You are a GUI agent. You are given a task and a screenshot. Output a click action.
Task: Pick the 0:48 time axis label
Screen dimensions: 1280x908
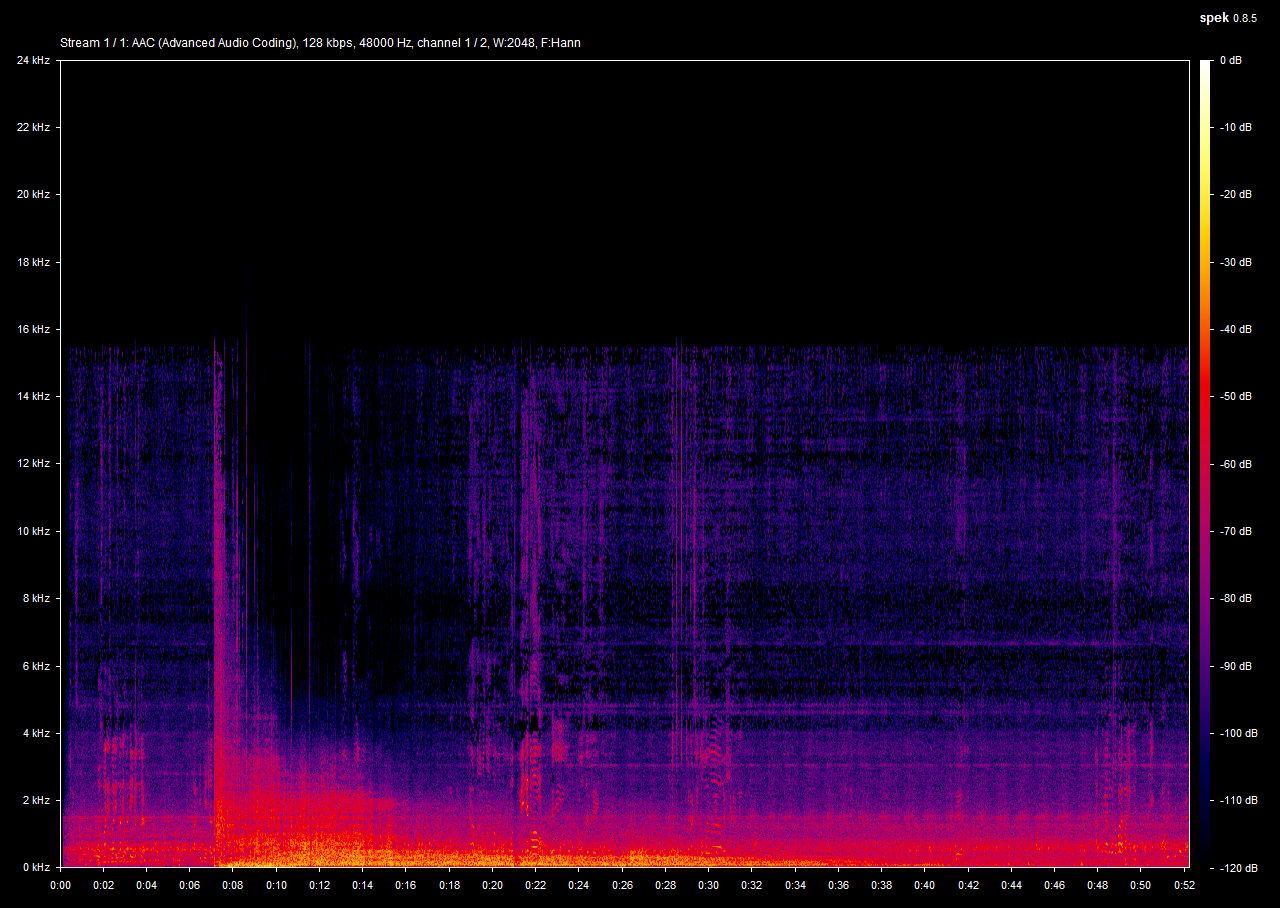pos(1098,885)
